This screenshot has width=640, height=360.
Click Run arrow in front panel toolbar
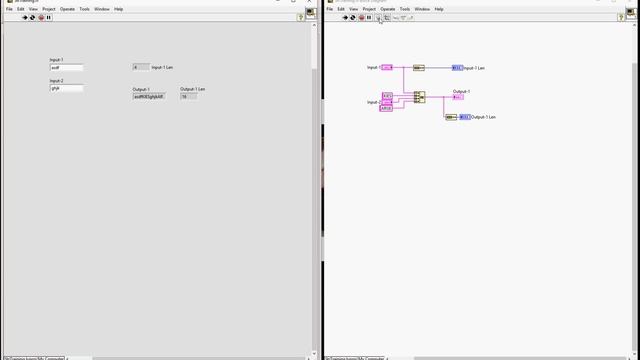[24, 18]
